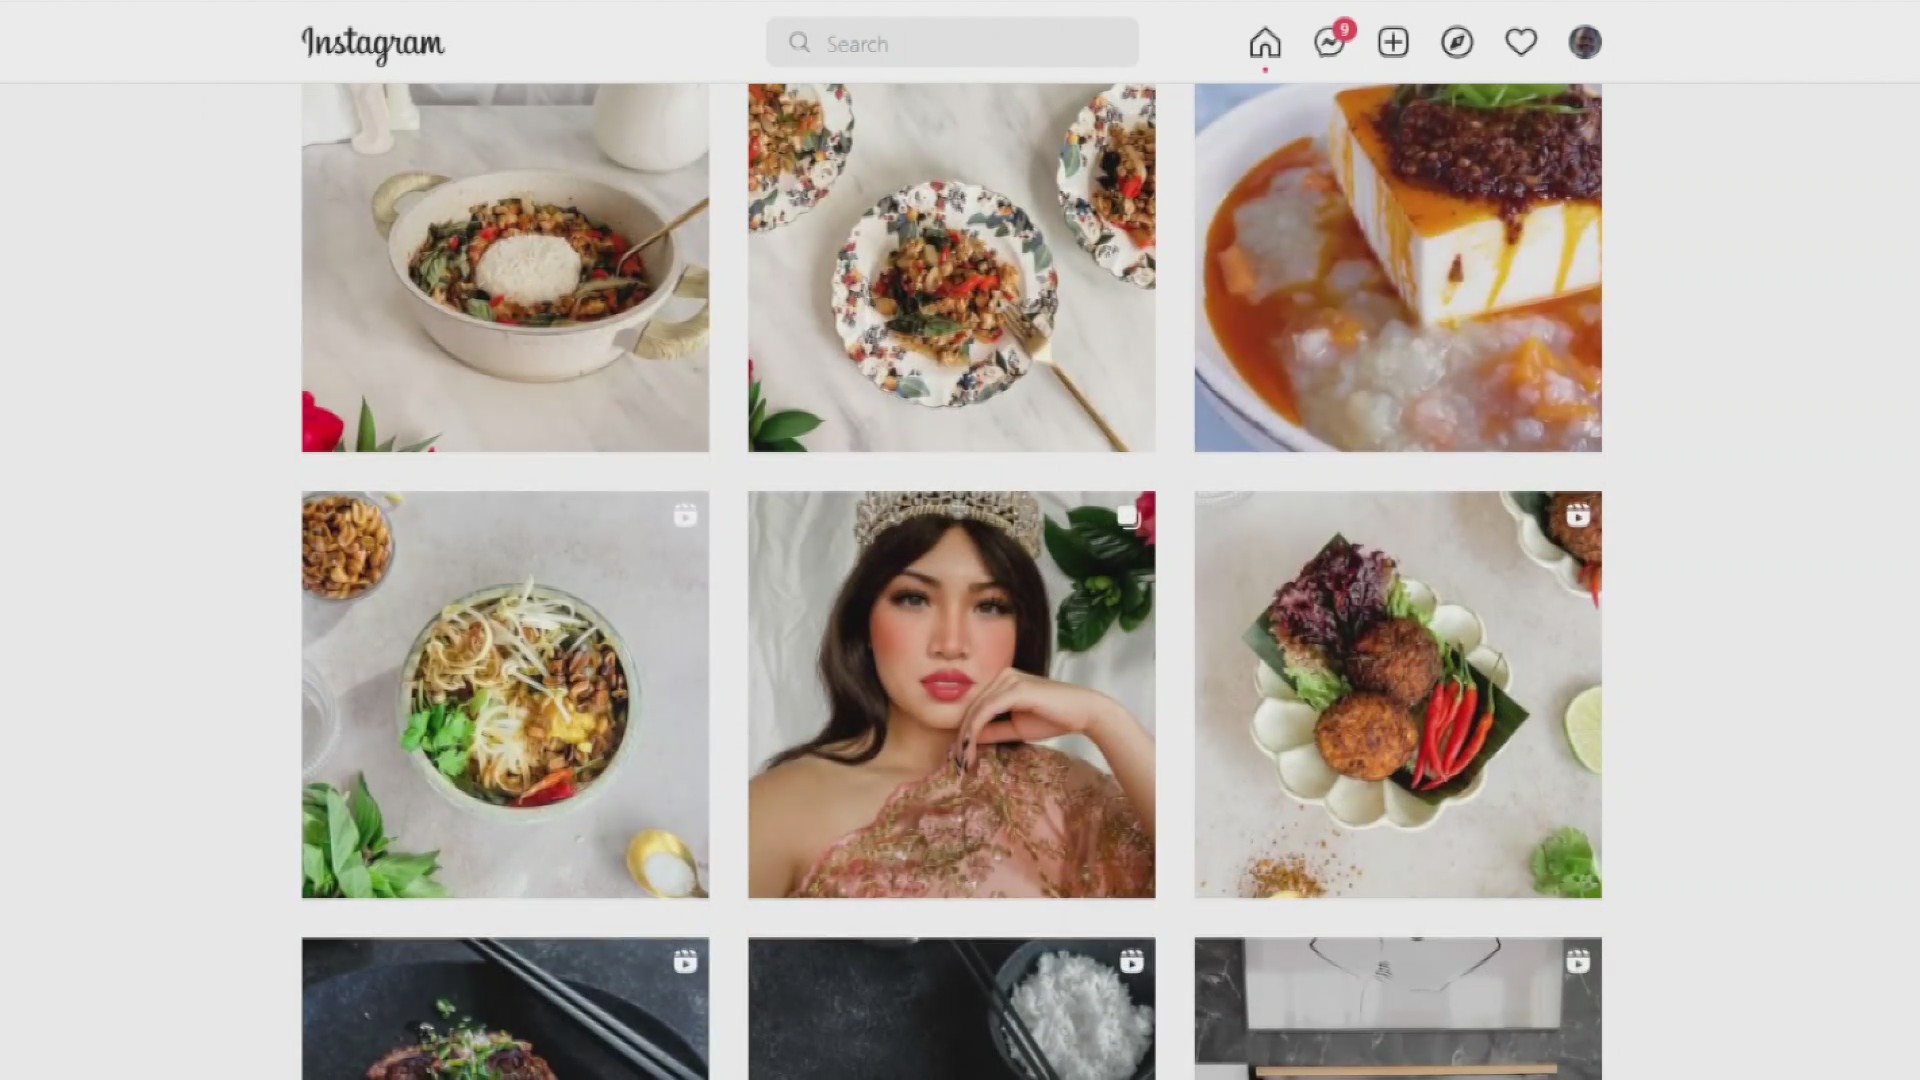Create new post with plus icon
Viewport: 1920px width, 1080px height.
click(1393, 42)
